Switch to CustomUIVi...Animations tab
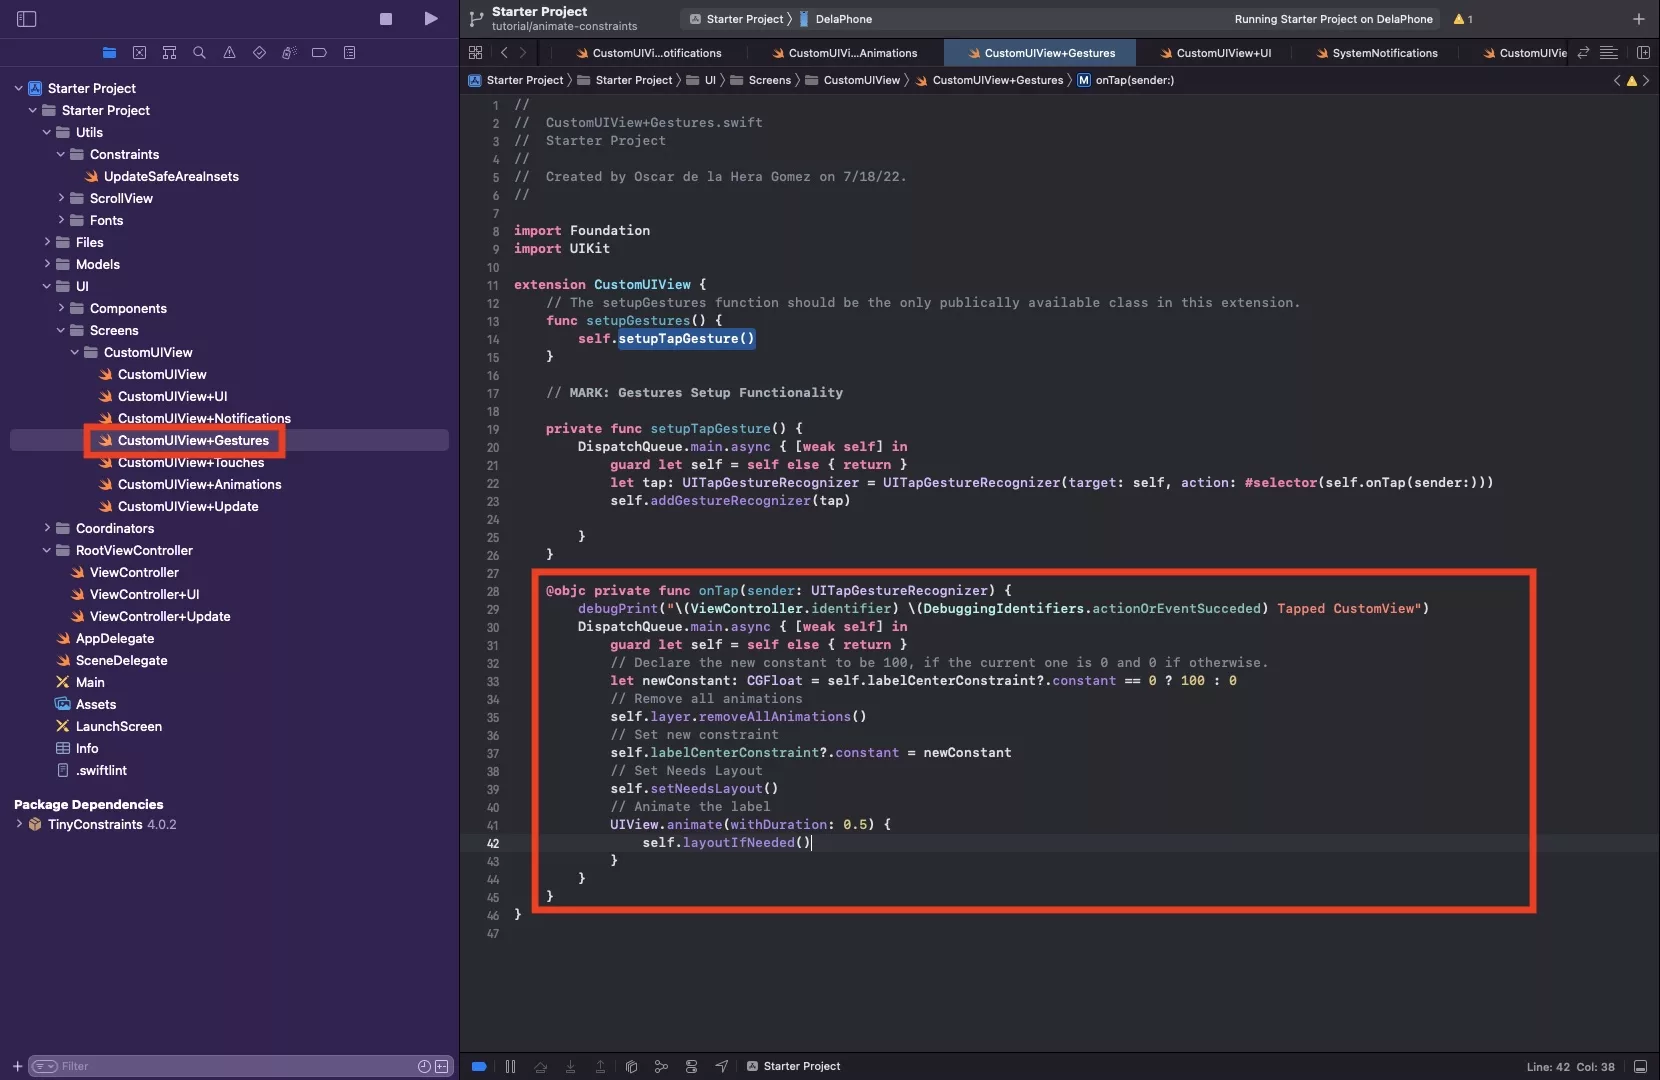The image size is (1660, 1080). tap(845, 53)
